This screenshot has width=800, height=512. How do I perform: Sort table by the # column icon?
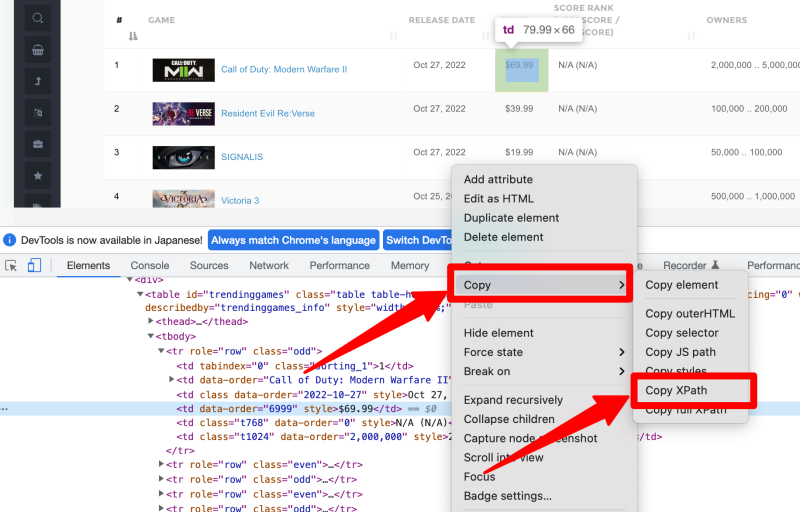tap(133, 36)
